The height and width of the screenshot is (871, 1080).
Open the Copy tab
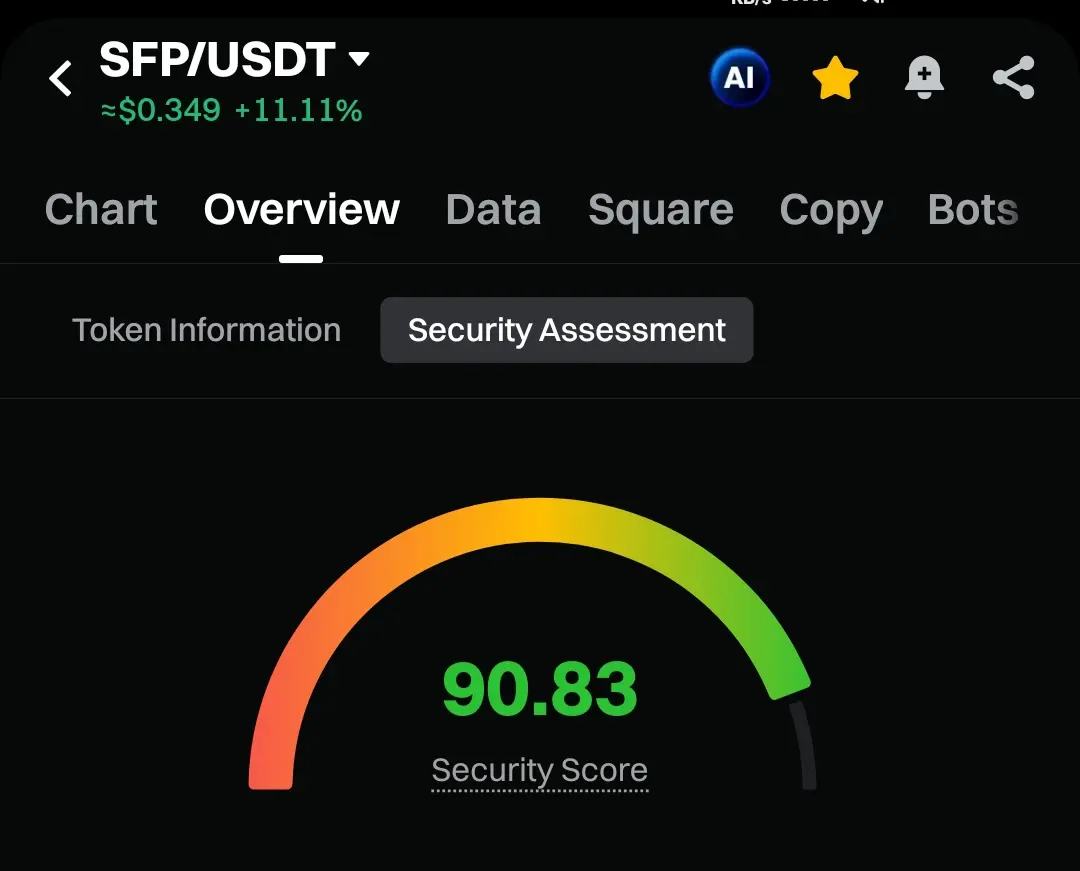click(830, 210)
